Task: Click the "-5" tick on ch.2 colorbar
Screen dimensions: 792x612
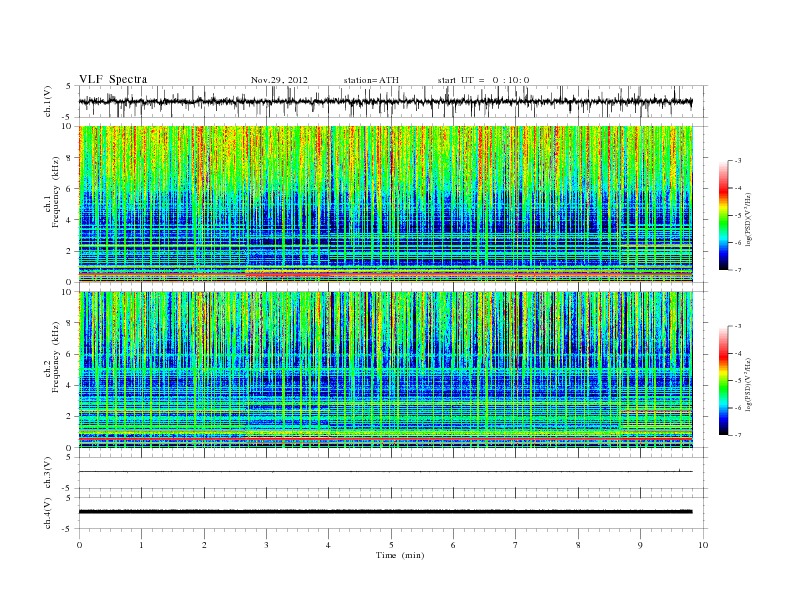Action: click(x=737, y=380)
